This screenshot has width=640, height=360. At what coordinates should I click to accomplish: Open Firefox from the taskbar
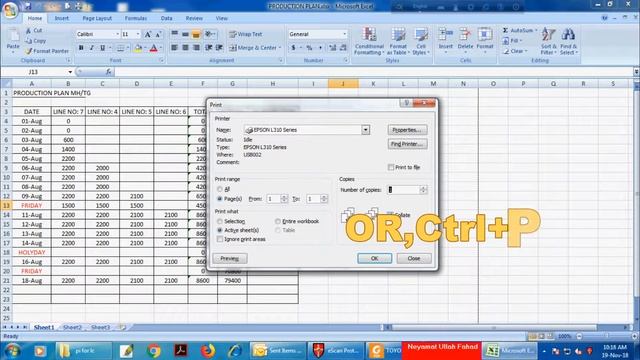click(x=208, y=351)
